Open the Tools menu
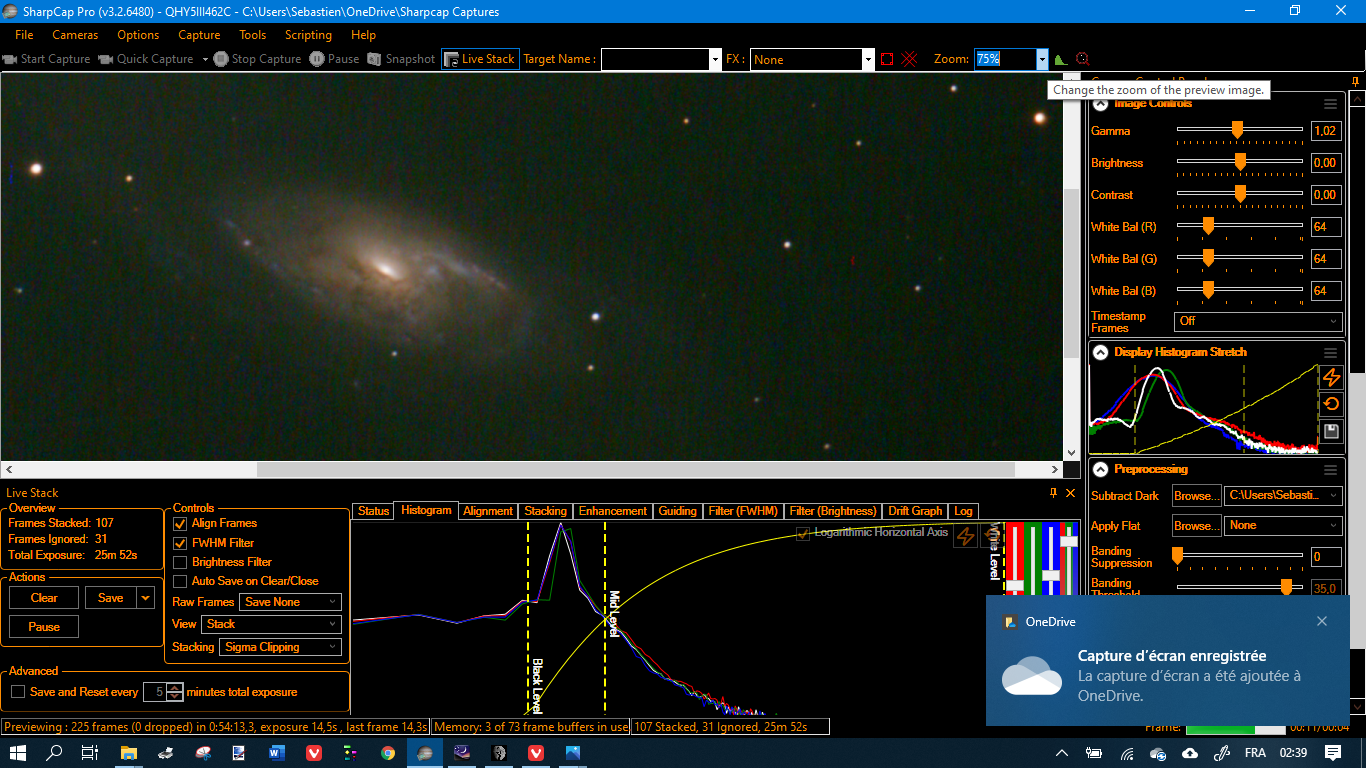The image size is (1366, 768). [253, 35]
